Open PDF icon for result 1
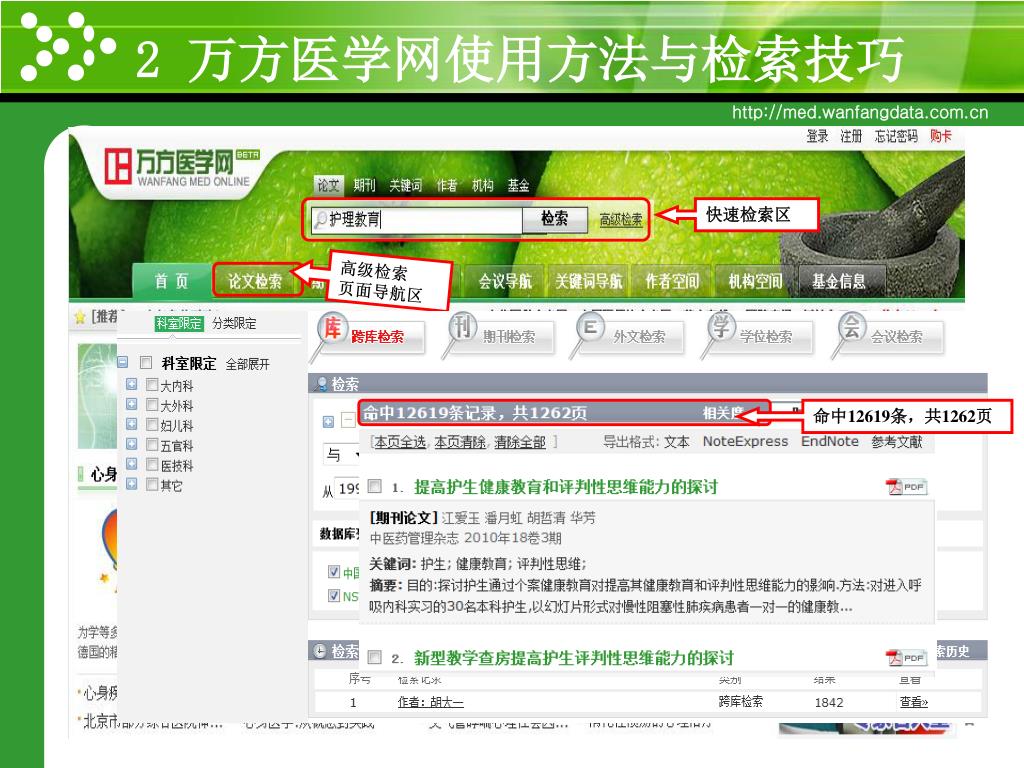Image resolution: width=1024 pixels, height=768 pixels. [906, 487]
